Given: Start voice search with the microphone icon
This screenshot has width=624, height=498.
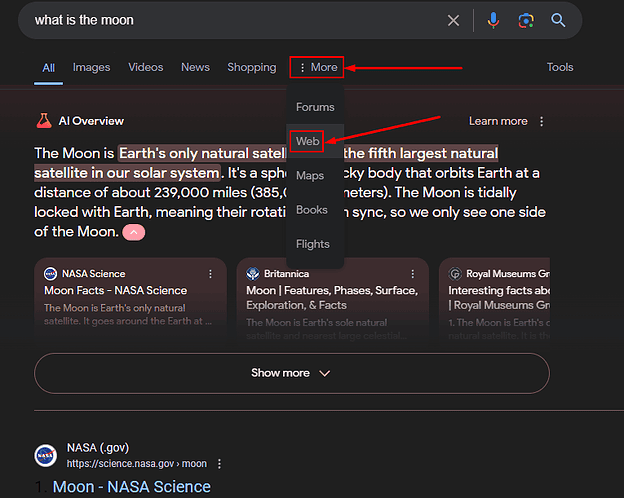Looking at the screenshot, I should point(493,20).
